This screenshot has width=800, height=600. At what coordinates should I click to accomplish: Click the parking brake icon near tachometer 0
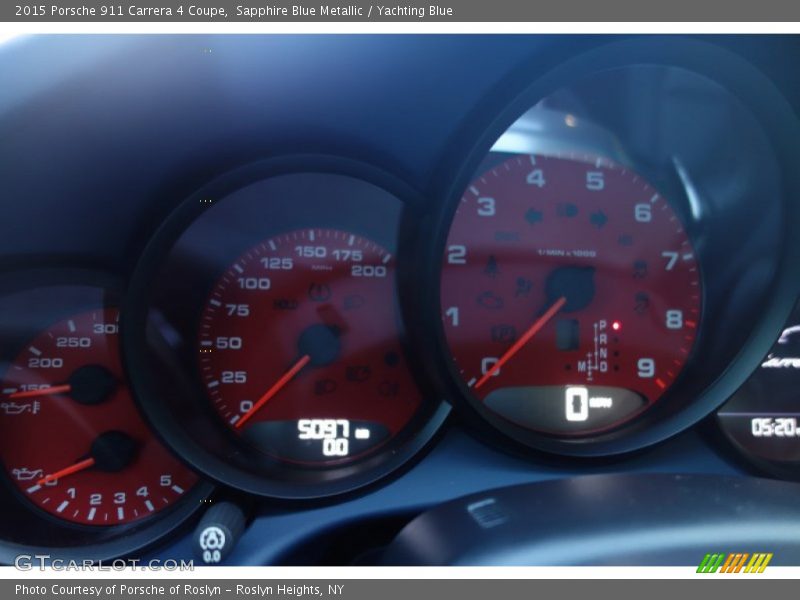point(503,334)
